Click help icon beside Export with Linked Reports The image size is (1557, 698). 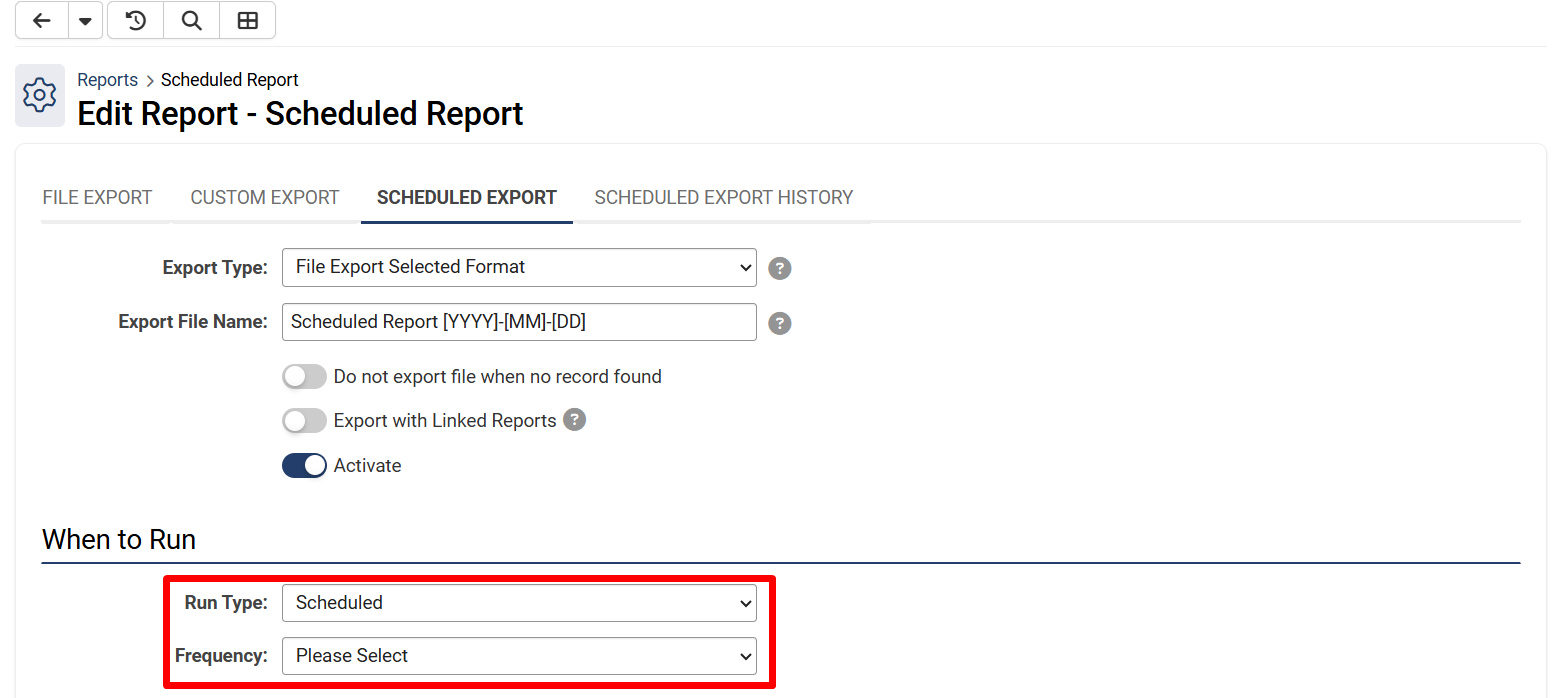[574, 420]
